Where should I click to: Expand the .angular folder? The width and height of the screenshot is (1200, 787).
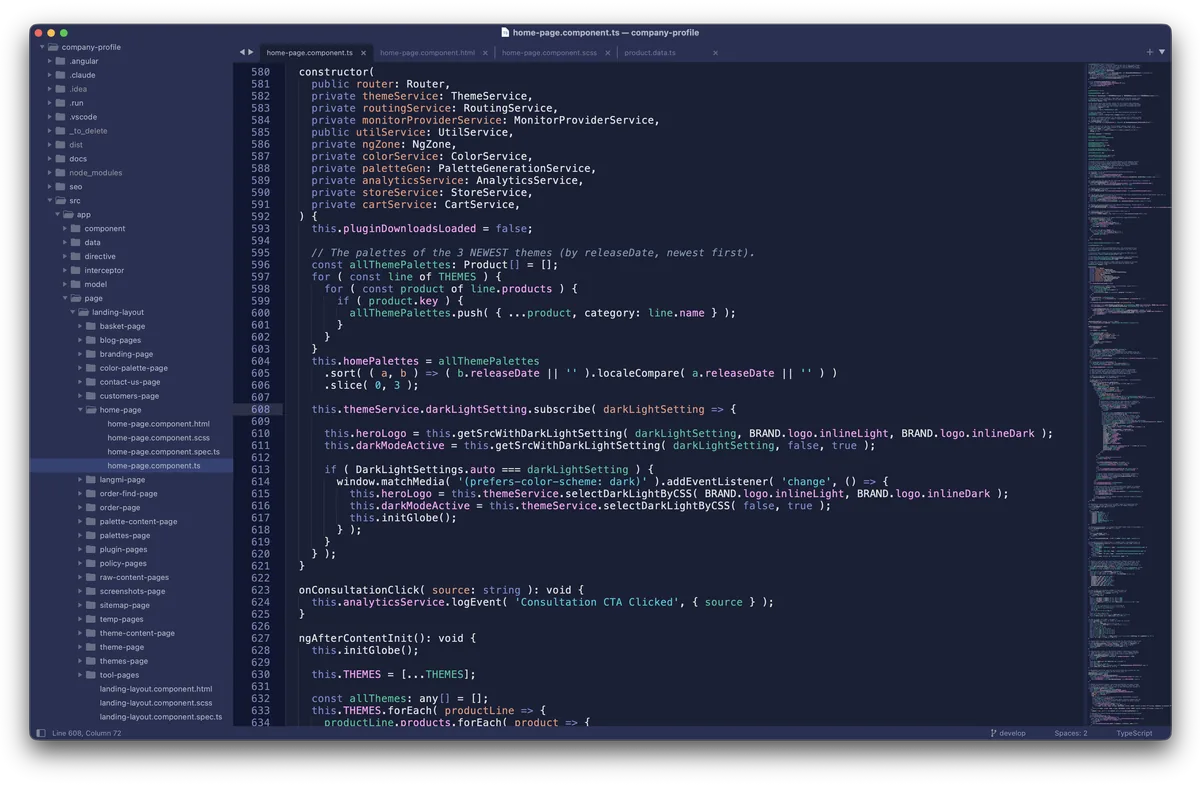(50, 61)
